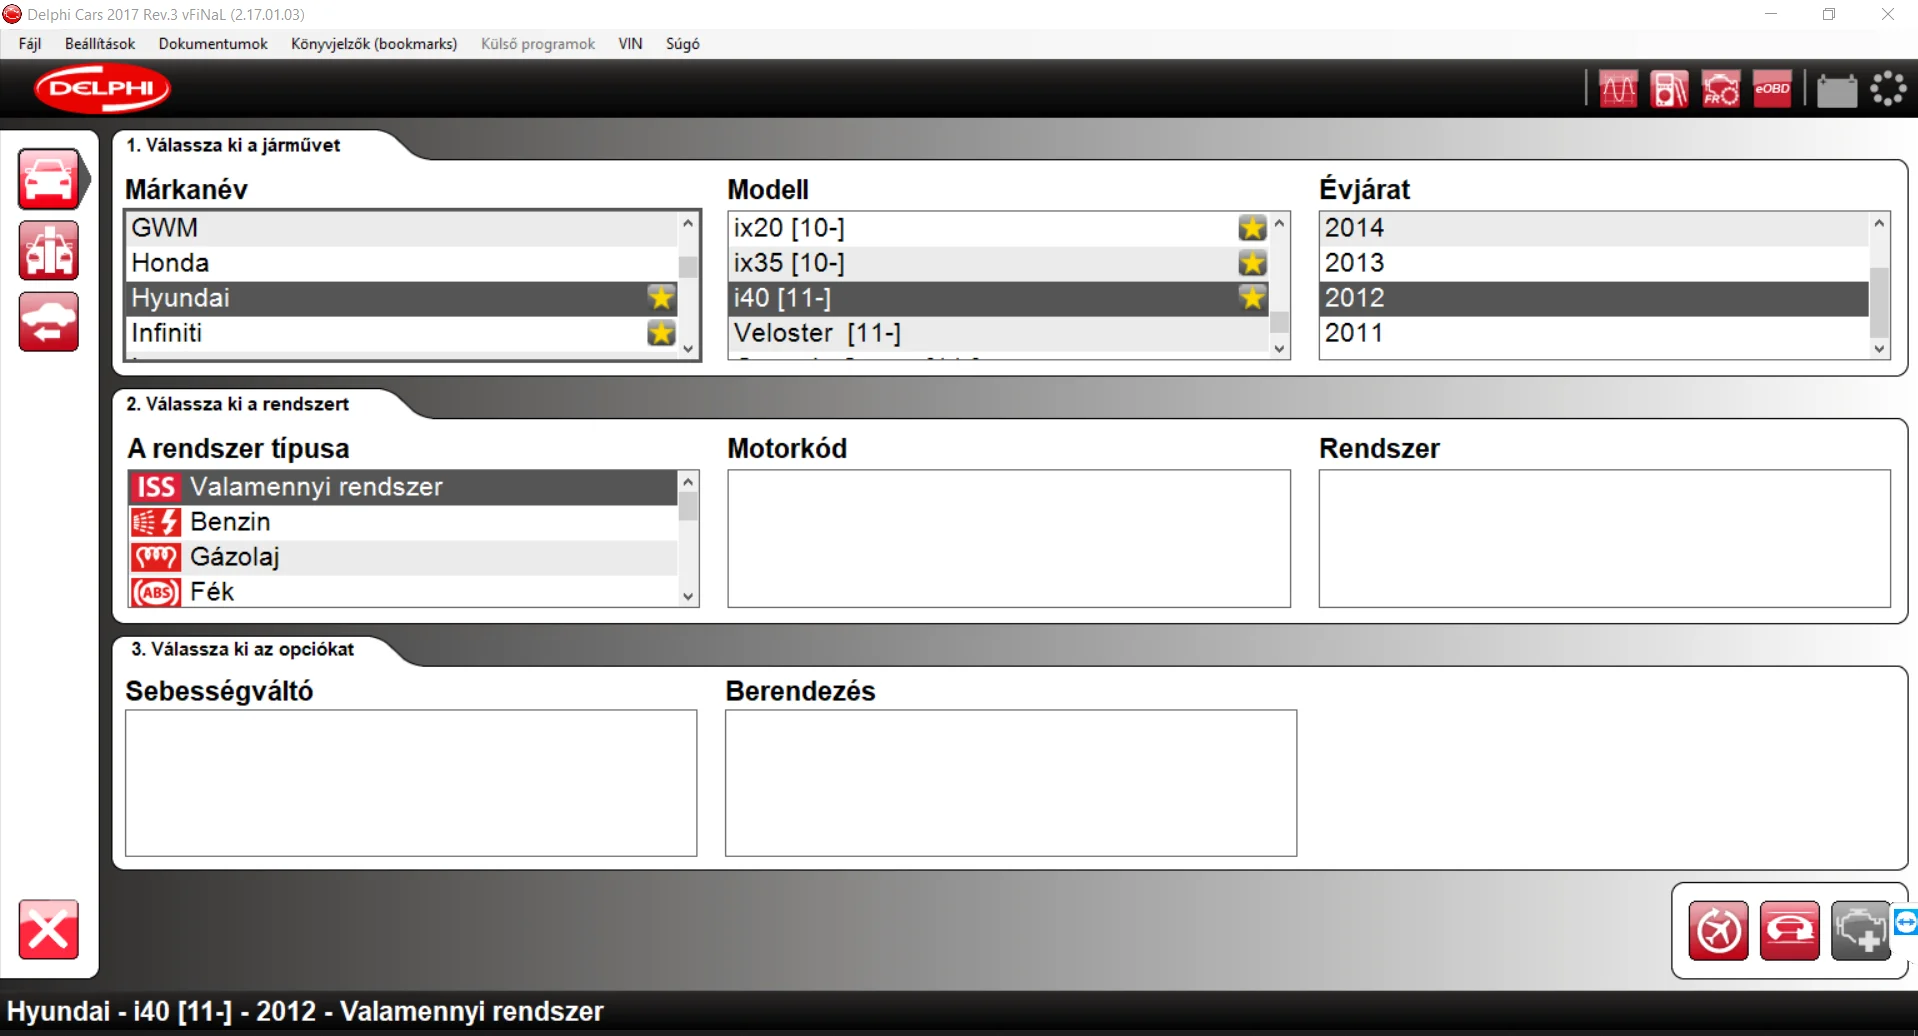Choose model Veloster [11-]
Screen dimensions: 1918x1036
click(999, 333)
